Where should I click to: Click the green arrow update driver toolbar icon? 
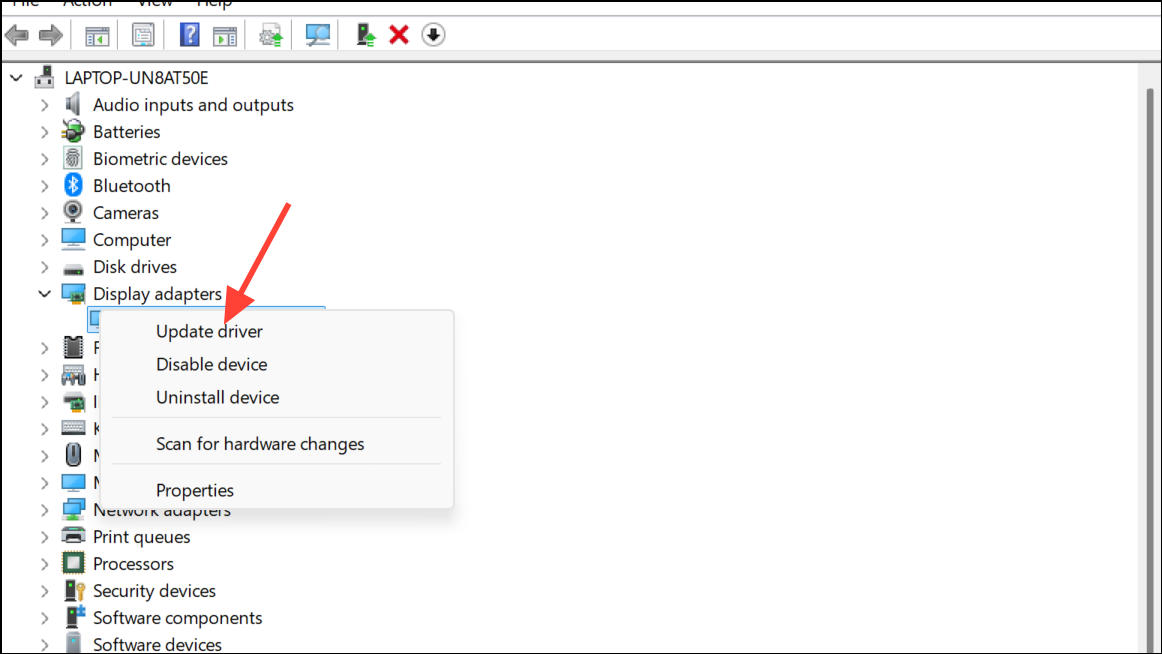click(366, 36)
